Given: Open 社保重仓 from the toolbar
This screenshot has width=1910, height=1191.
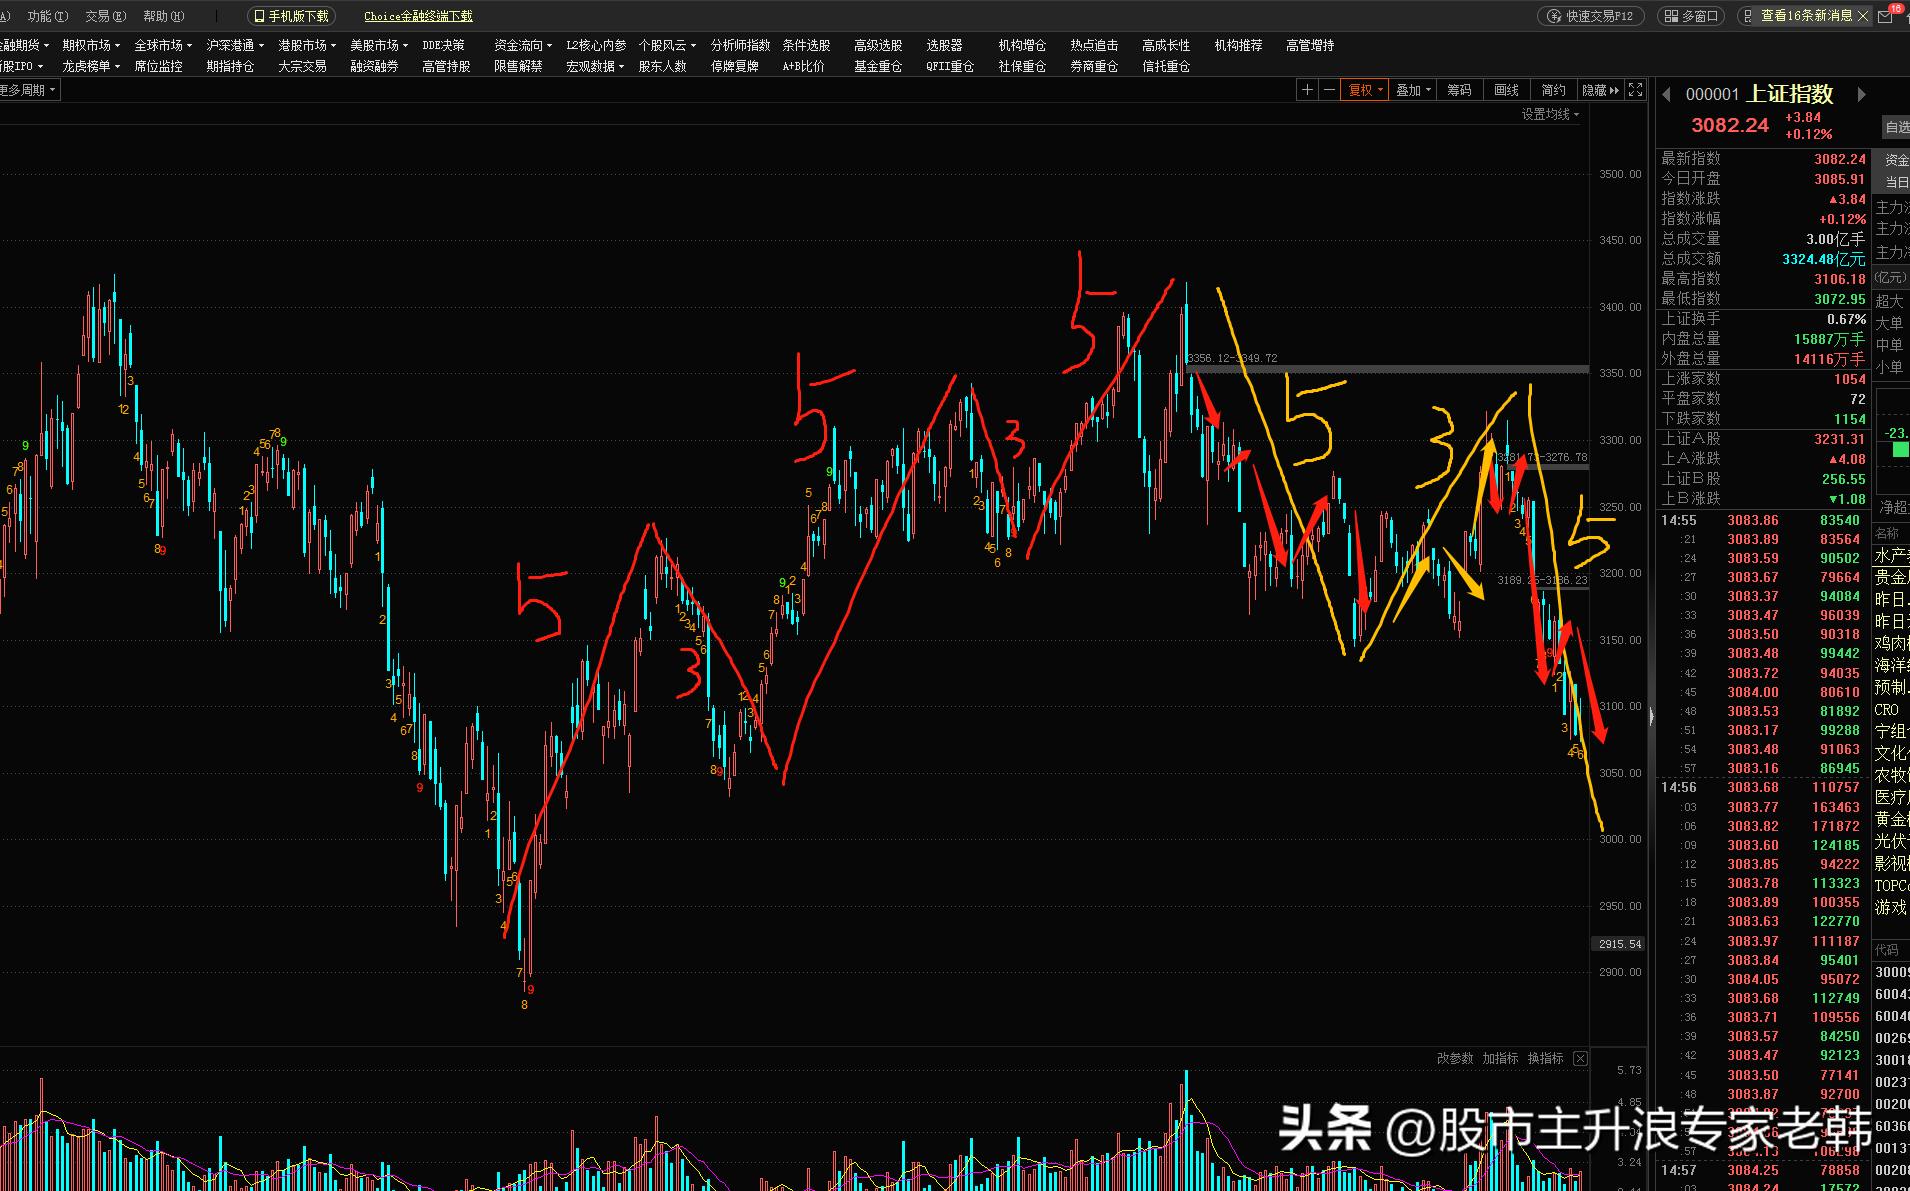Looking at the screenshot, I should 1022,66.
